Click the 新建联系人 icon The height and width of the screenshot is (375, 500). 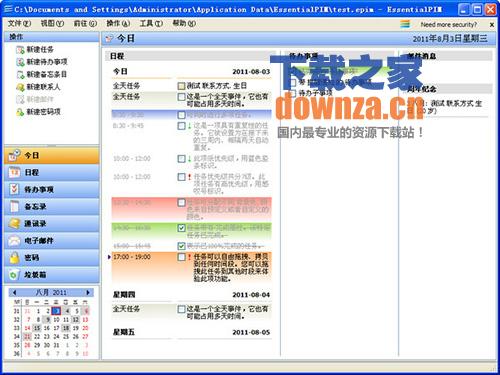coord(20,87)
